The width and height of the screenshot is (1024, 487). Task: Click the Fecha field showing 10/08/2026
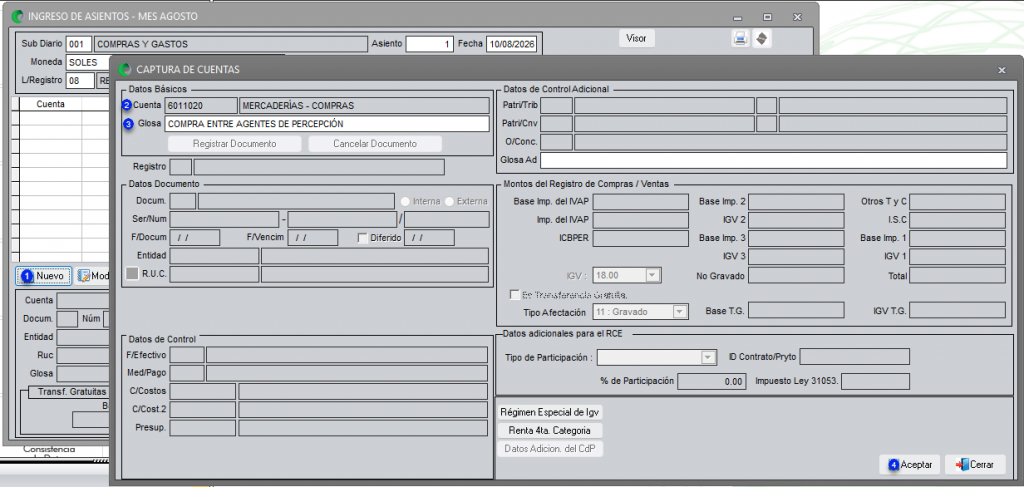click(511, 44)
